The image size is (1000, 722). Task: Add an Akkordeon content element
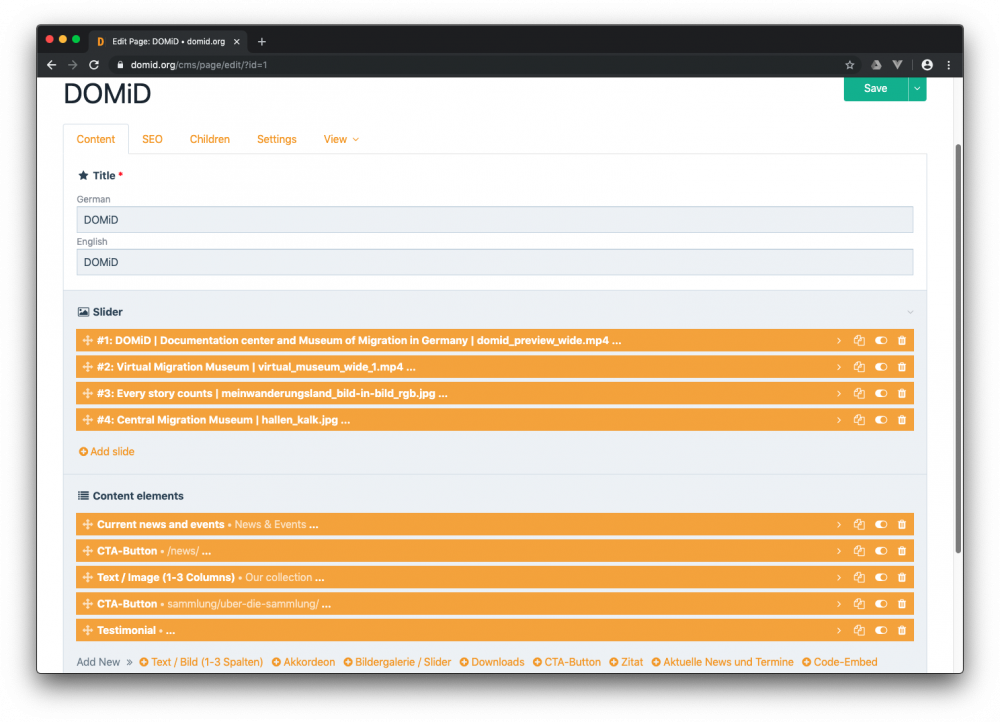click(303, 661)
